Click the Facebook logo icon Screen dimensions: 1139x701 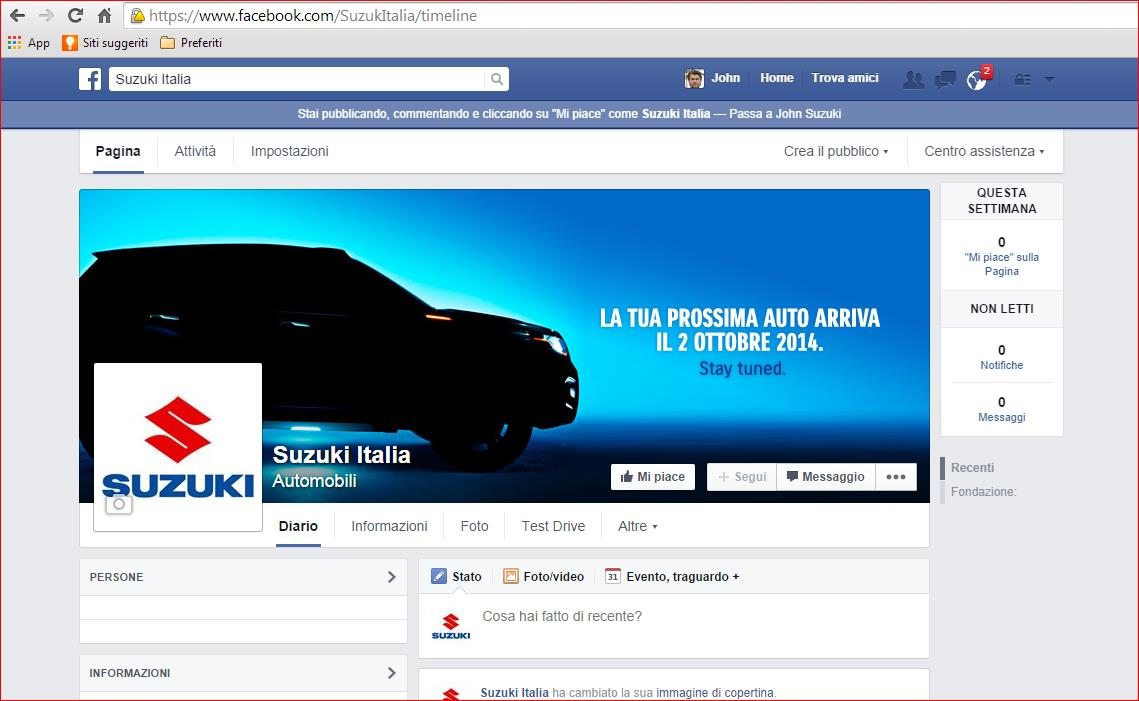[90, 78]
